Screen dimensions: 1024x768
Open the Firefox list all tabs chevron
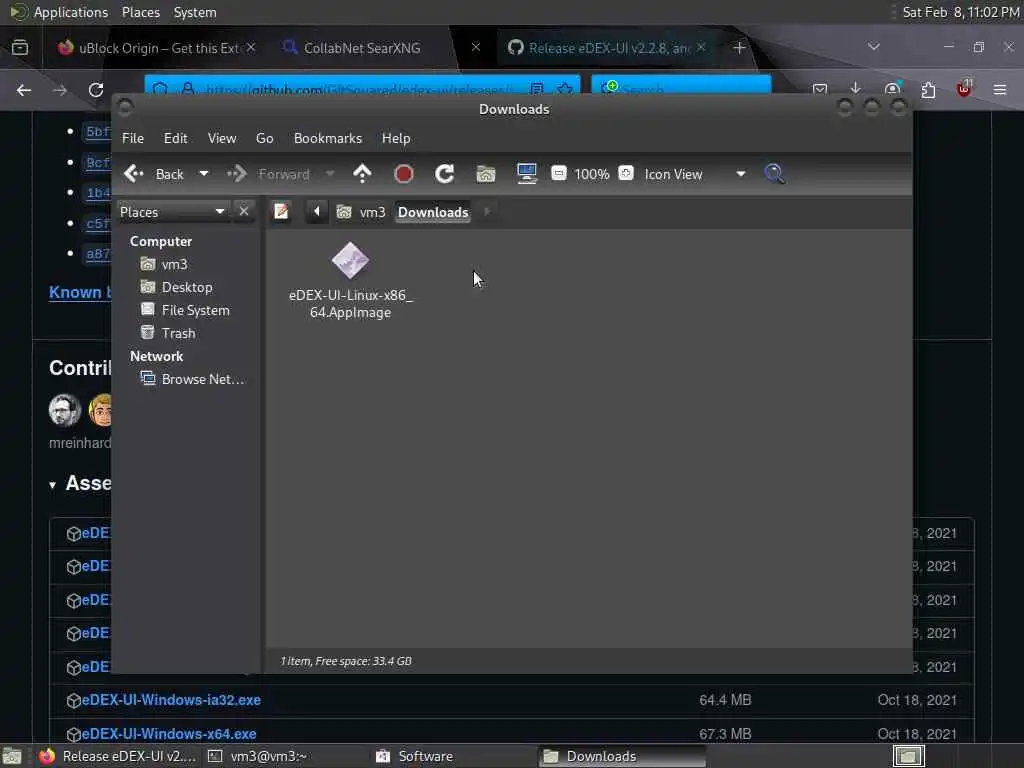click(874, 47)
